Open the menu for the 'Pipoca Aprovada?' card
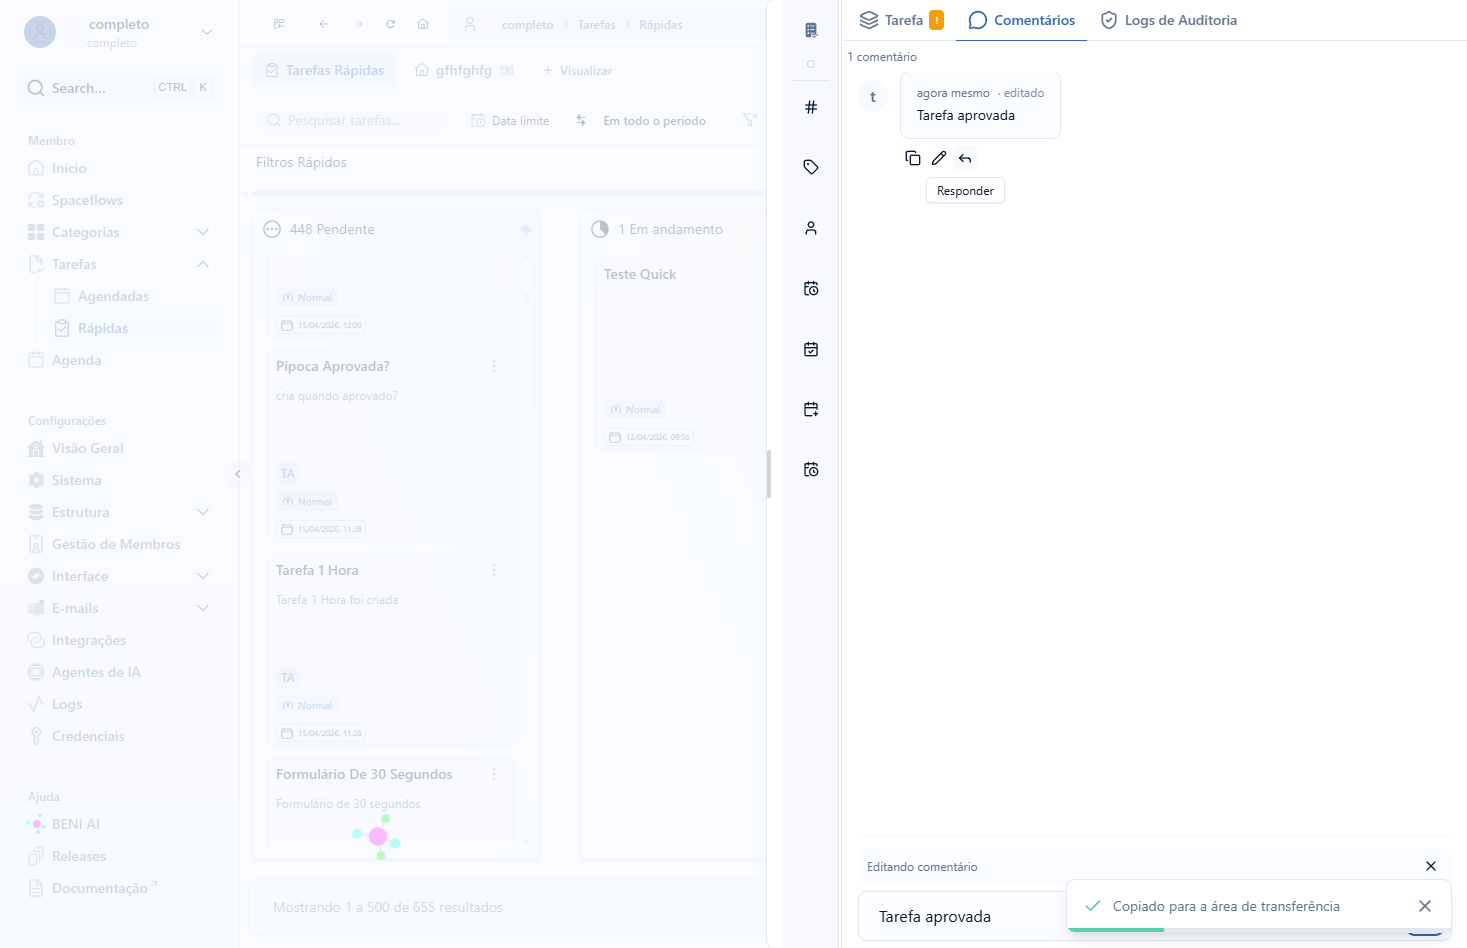 coord(494,366)
